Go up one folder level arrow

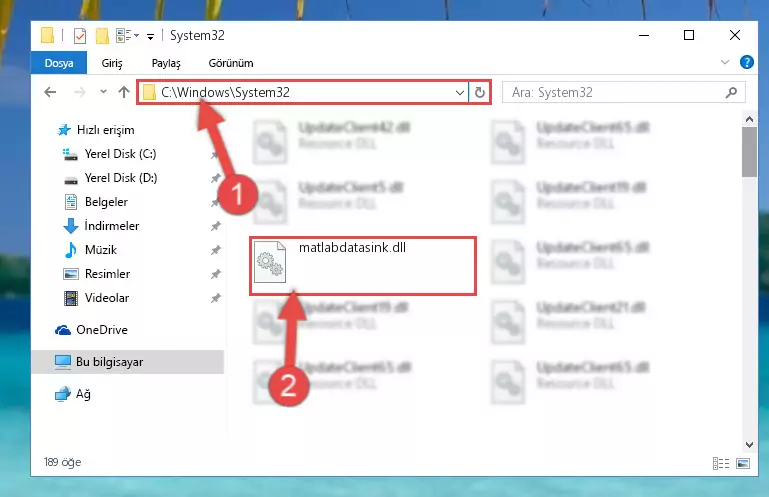click(x=124, y=92)
